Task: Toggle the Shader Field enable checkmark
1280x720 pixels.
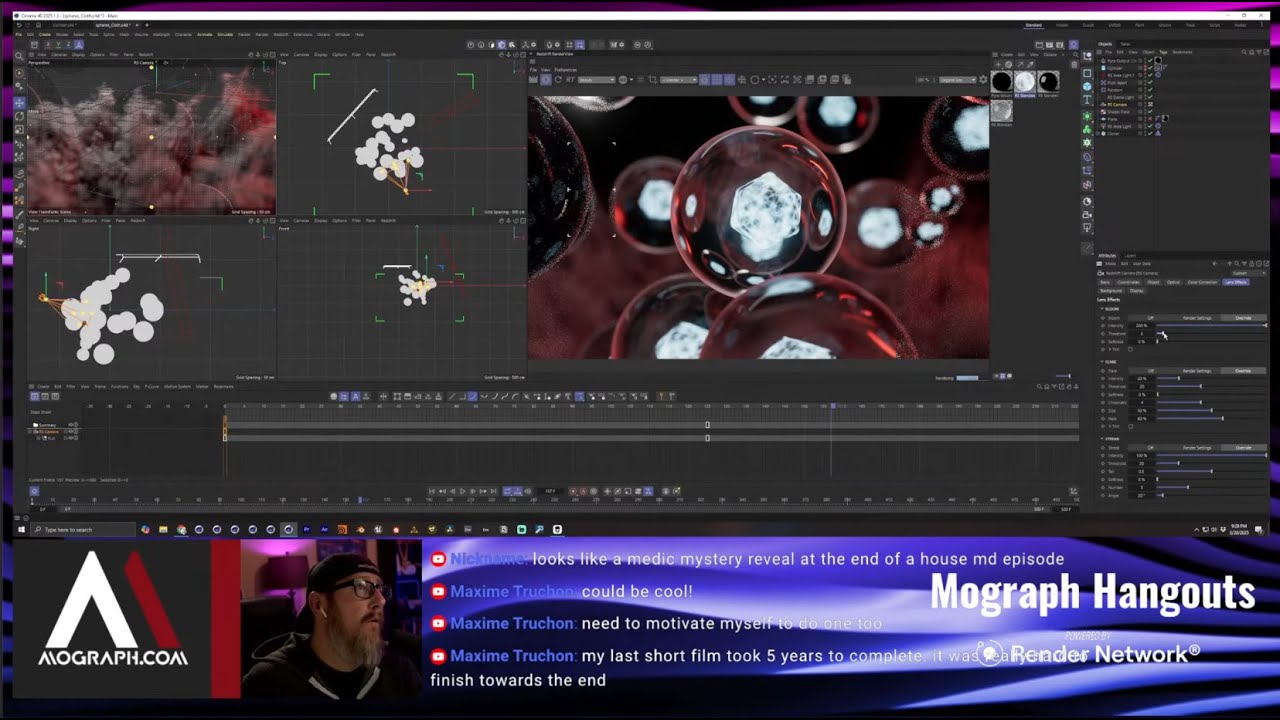Action: coord(1150,112)
